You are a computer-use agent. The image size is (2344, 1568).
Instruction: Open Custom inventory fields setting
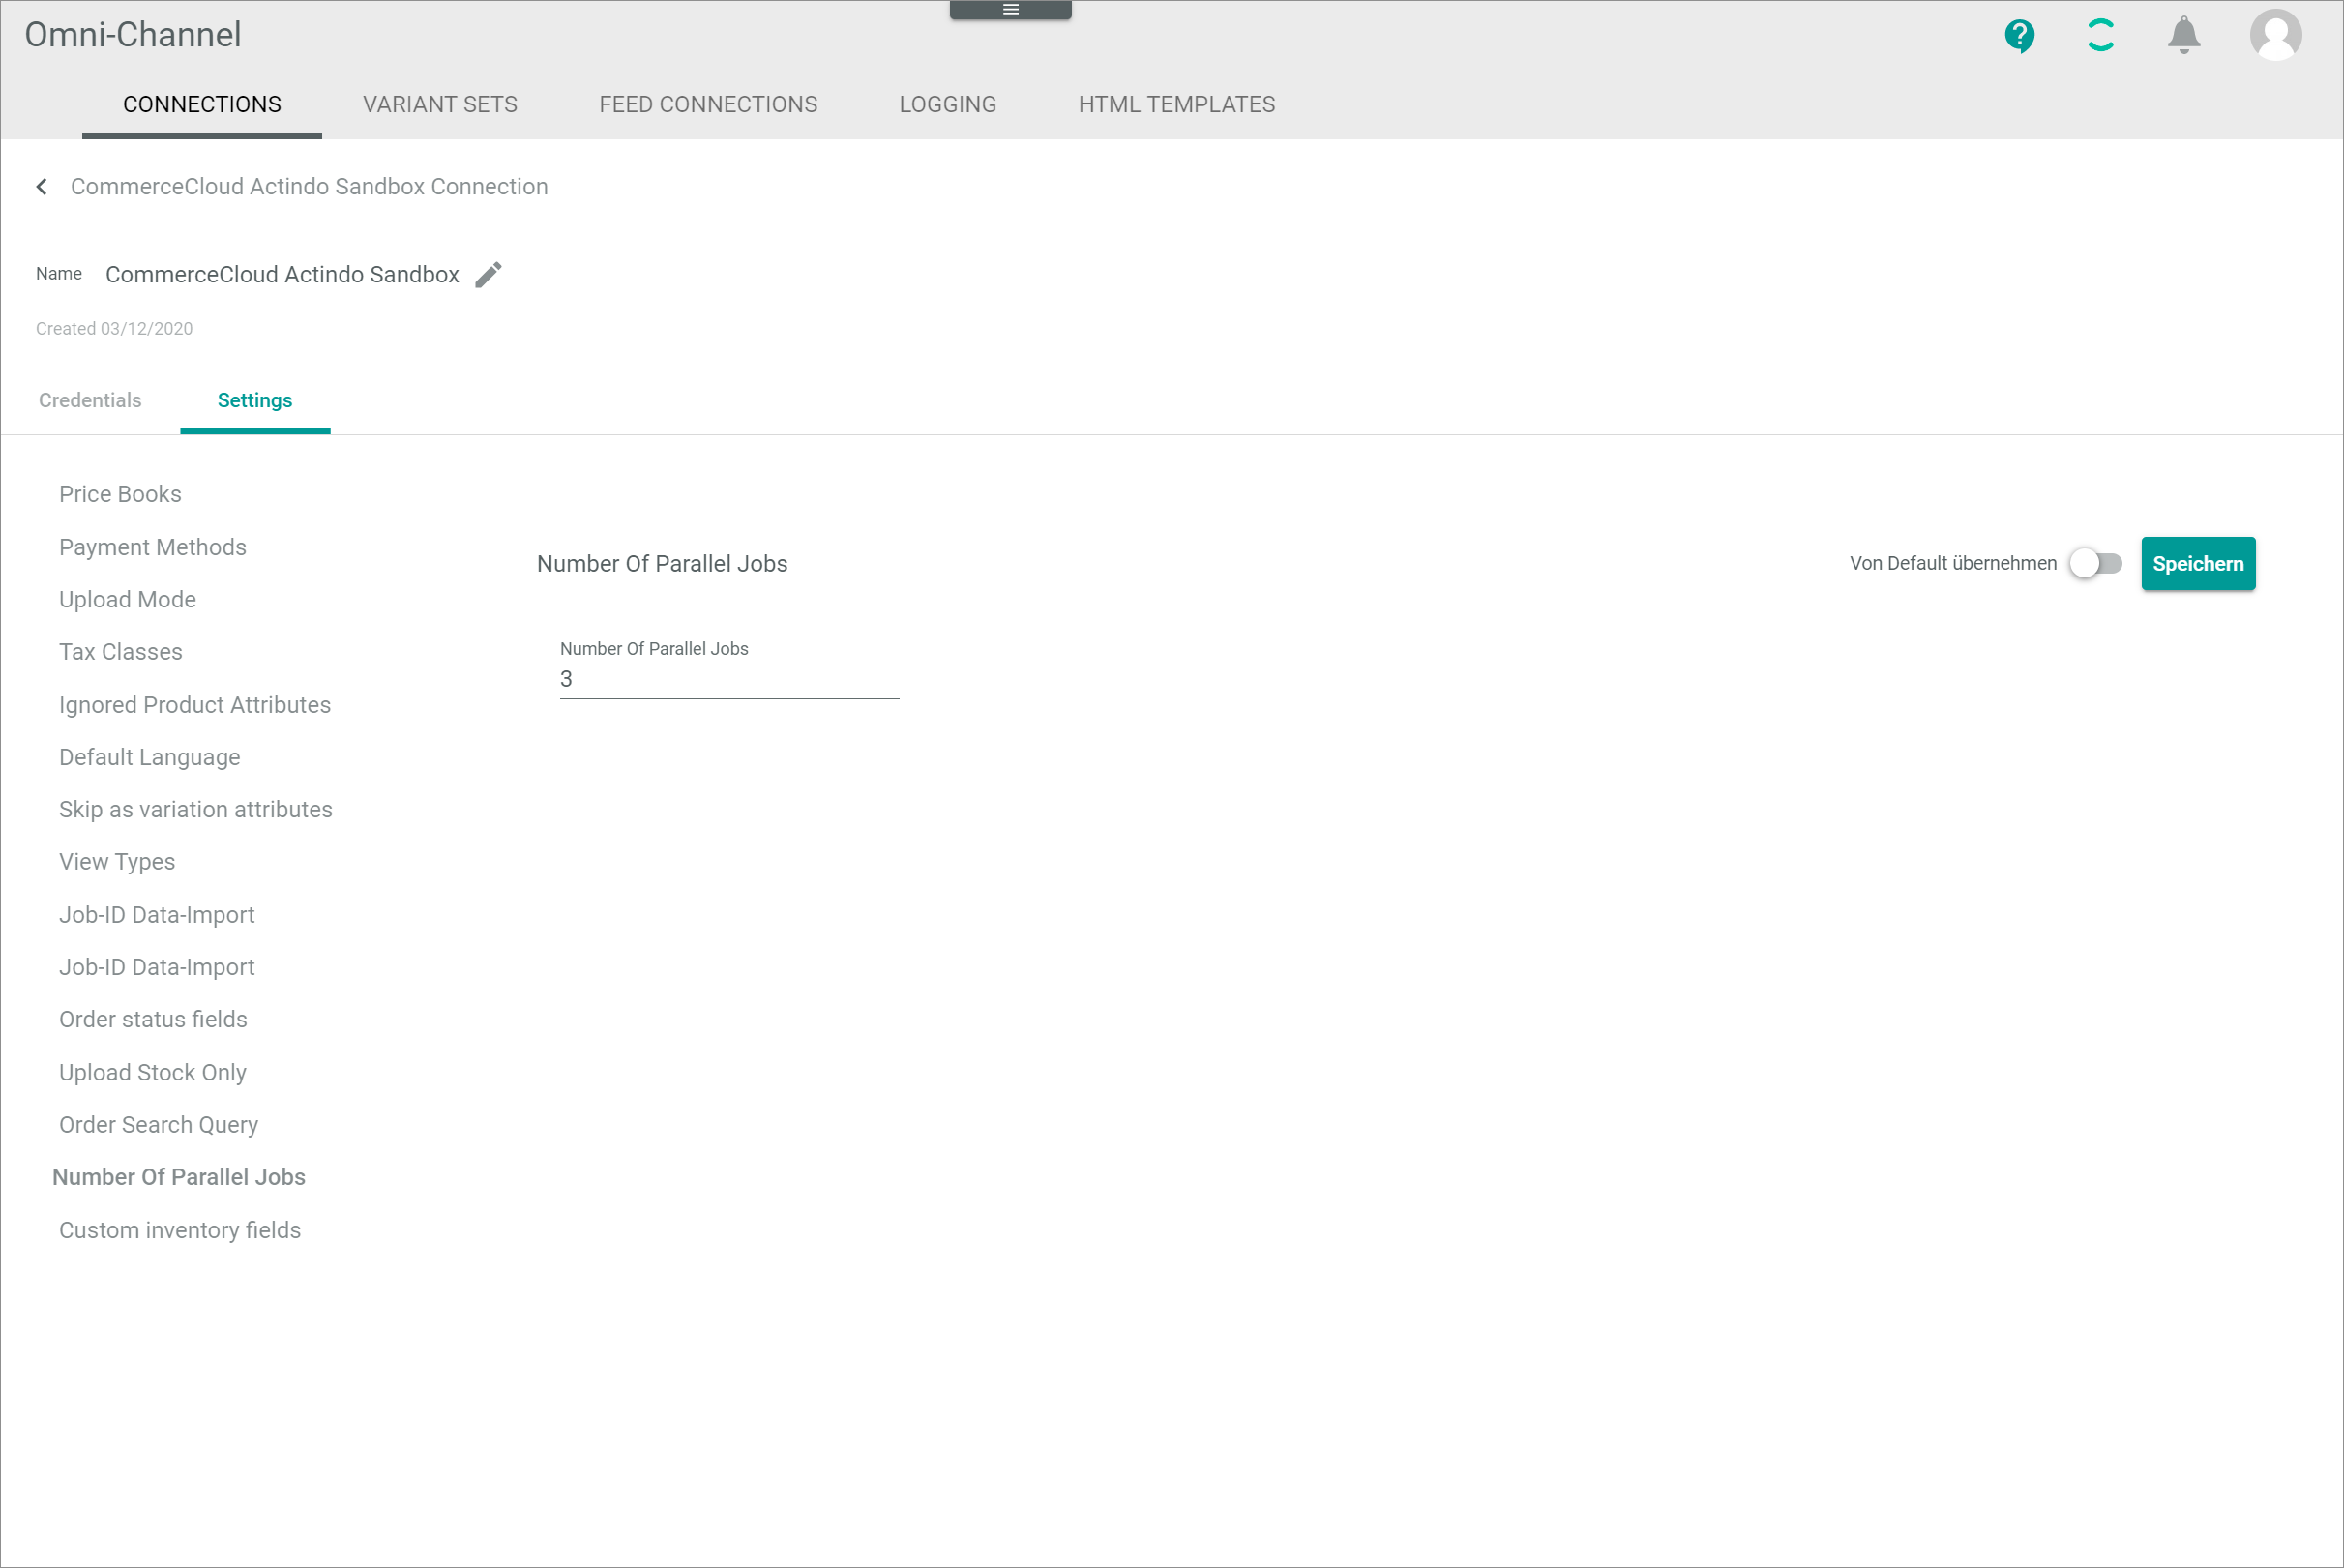point(179,1230)
